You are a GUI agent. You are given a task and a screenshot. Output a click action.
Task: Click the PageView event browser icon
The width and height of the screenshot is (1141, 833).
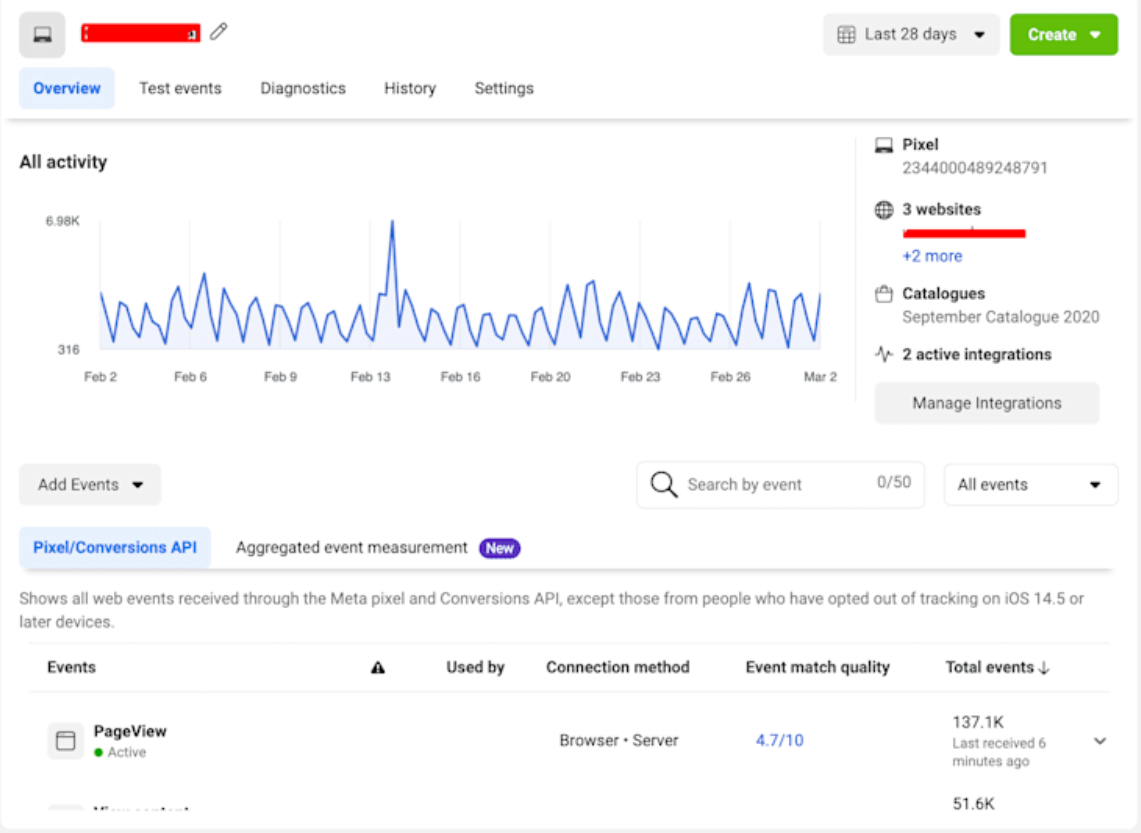[x=66, y=741]
